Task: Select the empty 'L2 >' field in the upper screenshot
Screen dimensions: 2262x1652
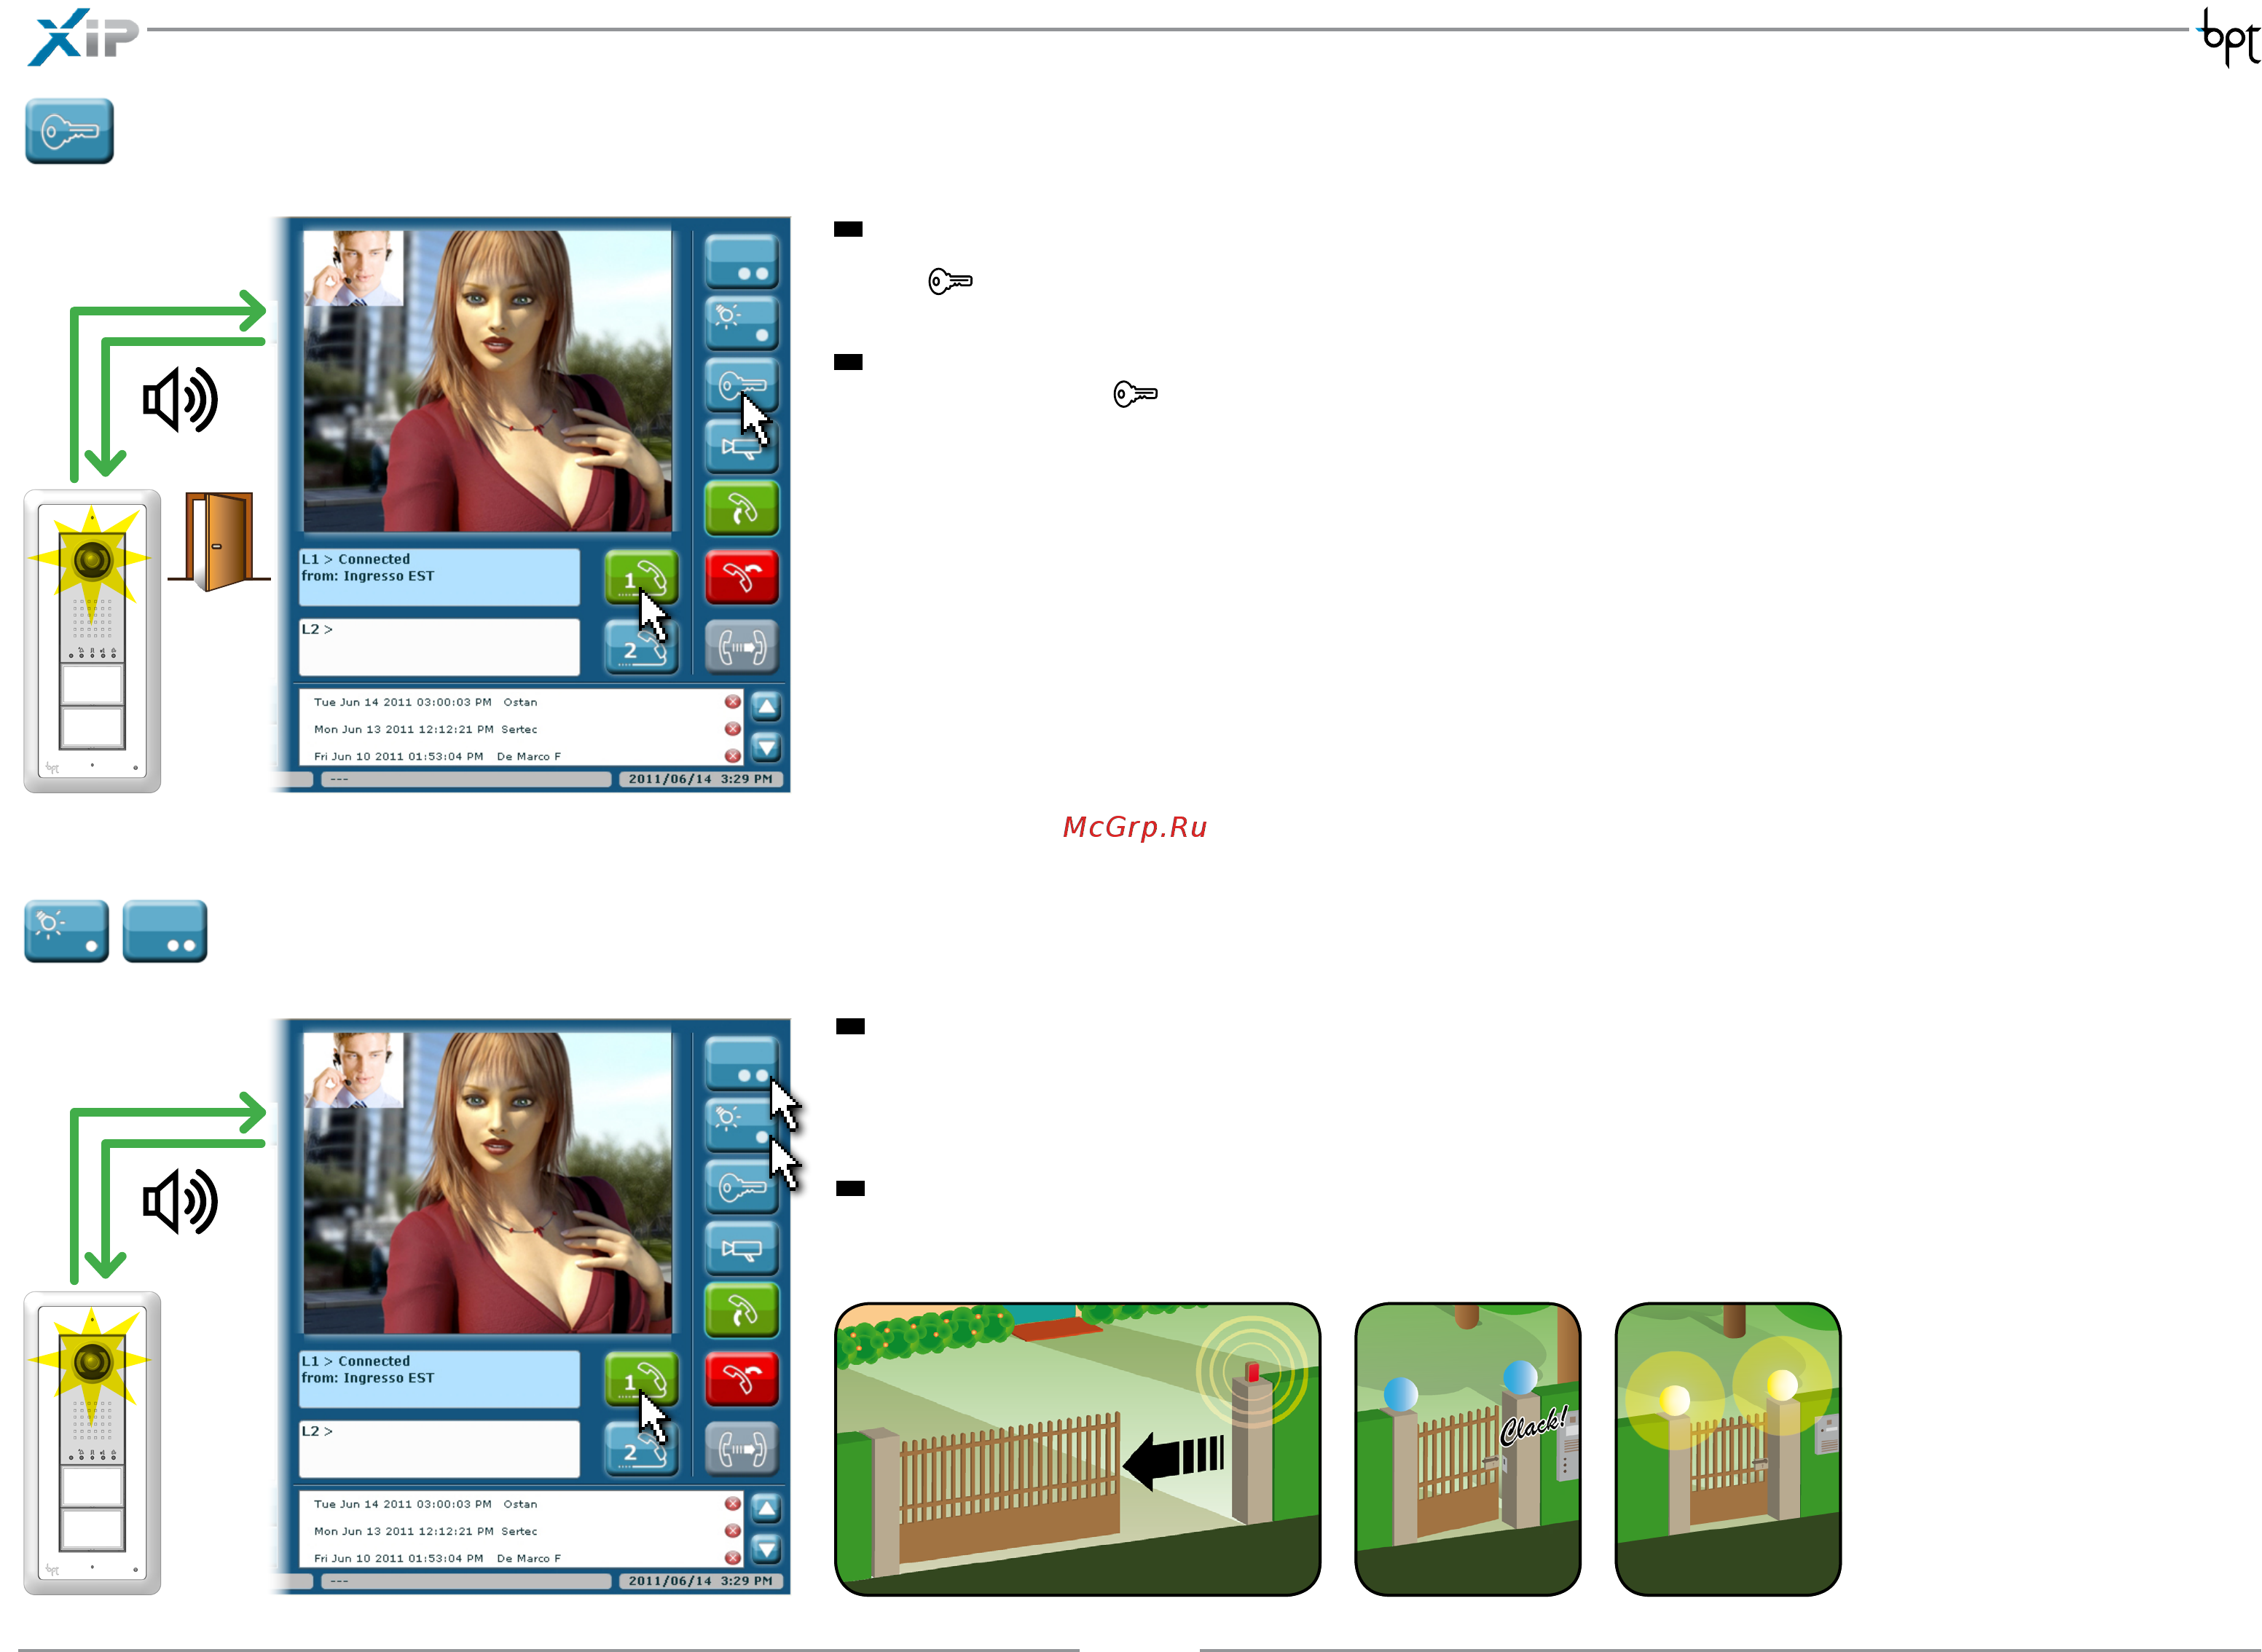Action: pos(439,647)
